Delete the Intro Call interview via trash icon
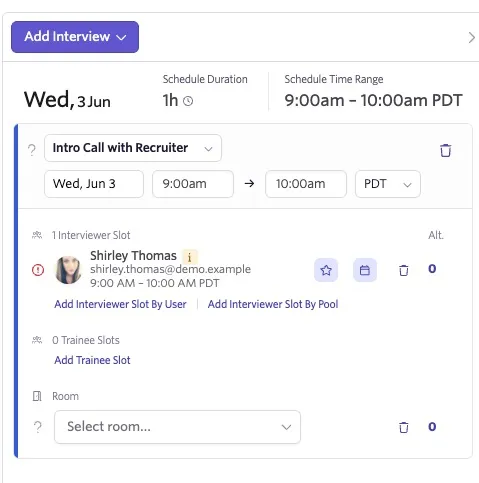 click(445, 150)
